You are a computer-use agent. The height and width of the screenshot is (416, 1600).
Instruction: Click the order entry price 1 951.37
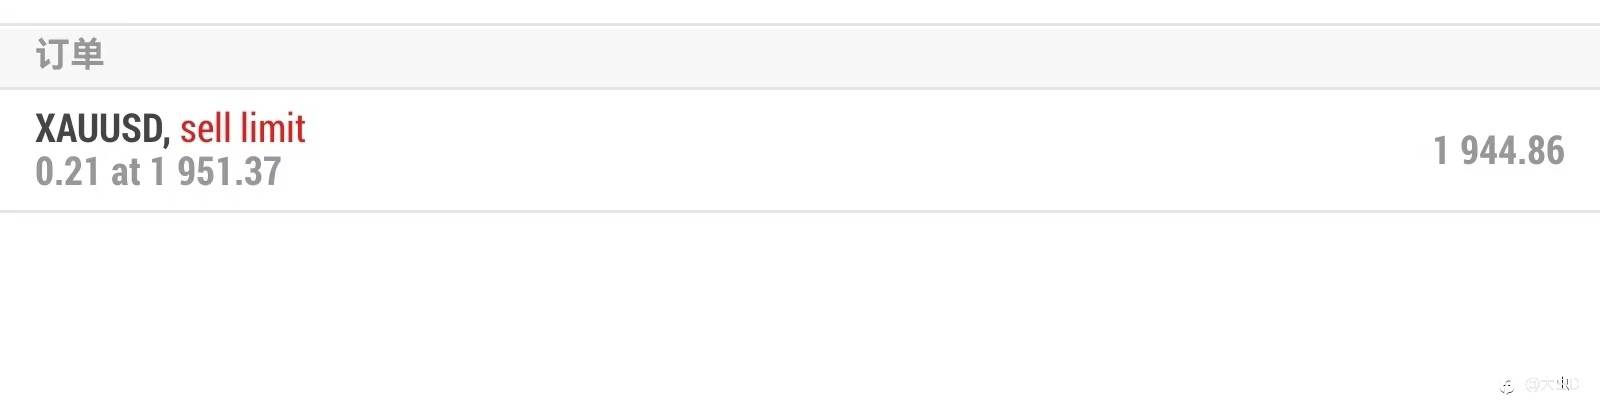coord(216,172)
